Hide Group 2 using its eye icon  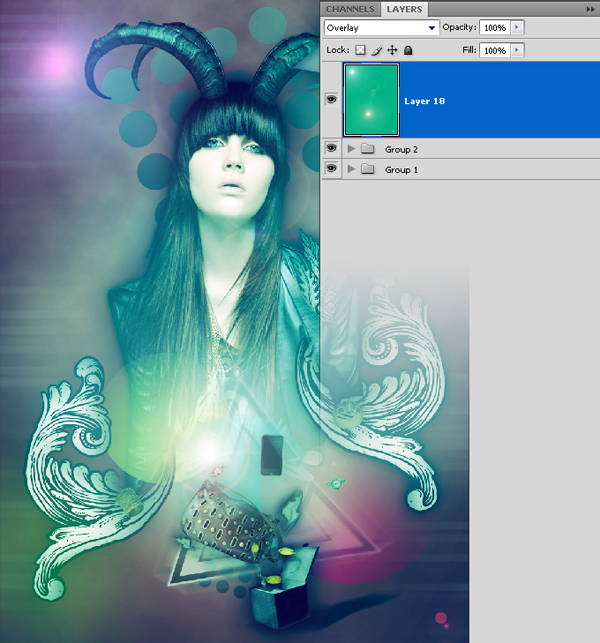pyautogui.click(x=331, y=148)
